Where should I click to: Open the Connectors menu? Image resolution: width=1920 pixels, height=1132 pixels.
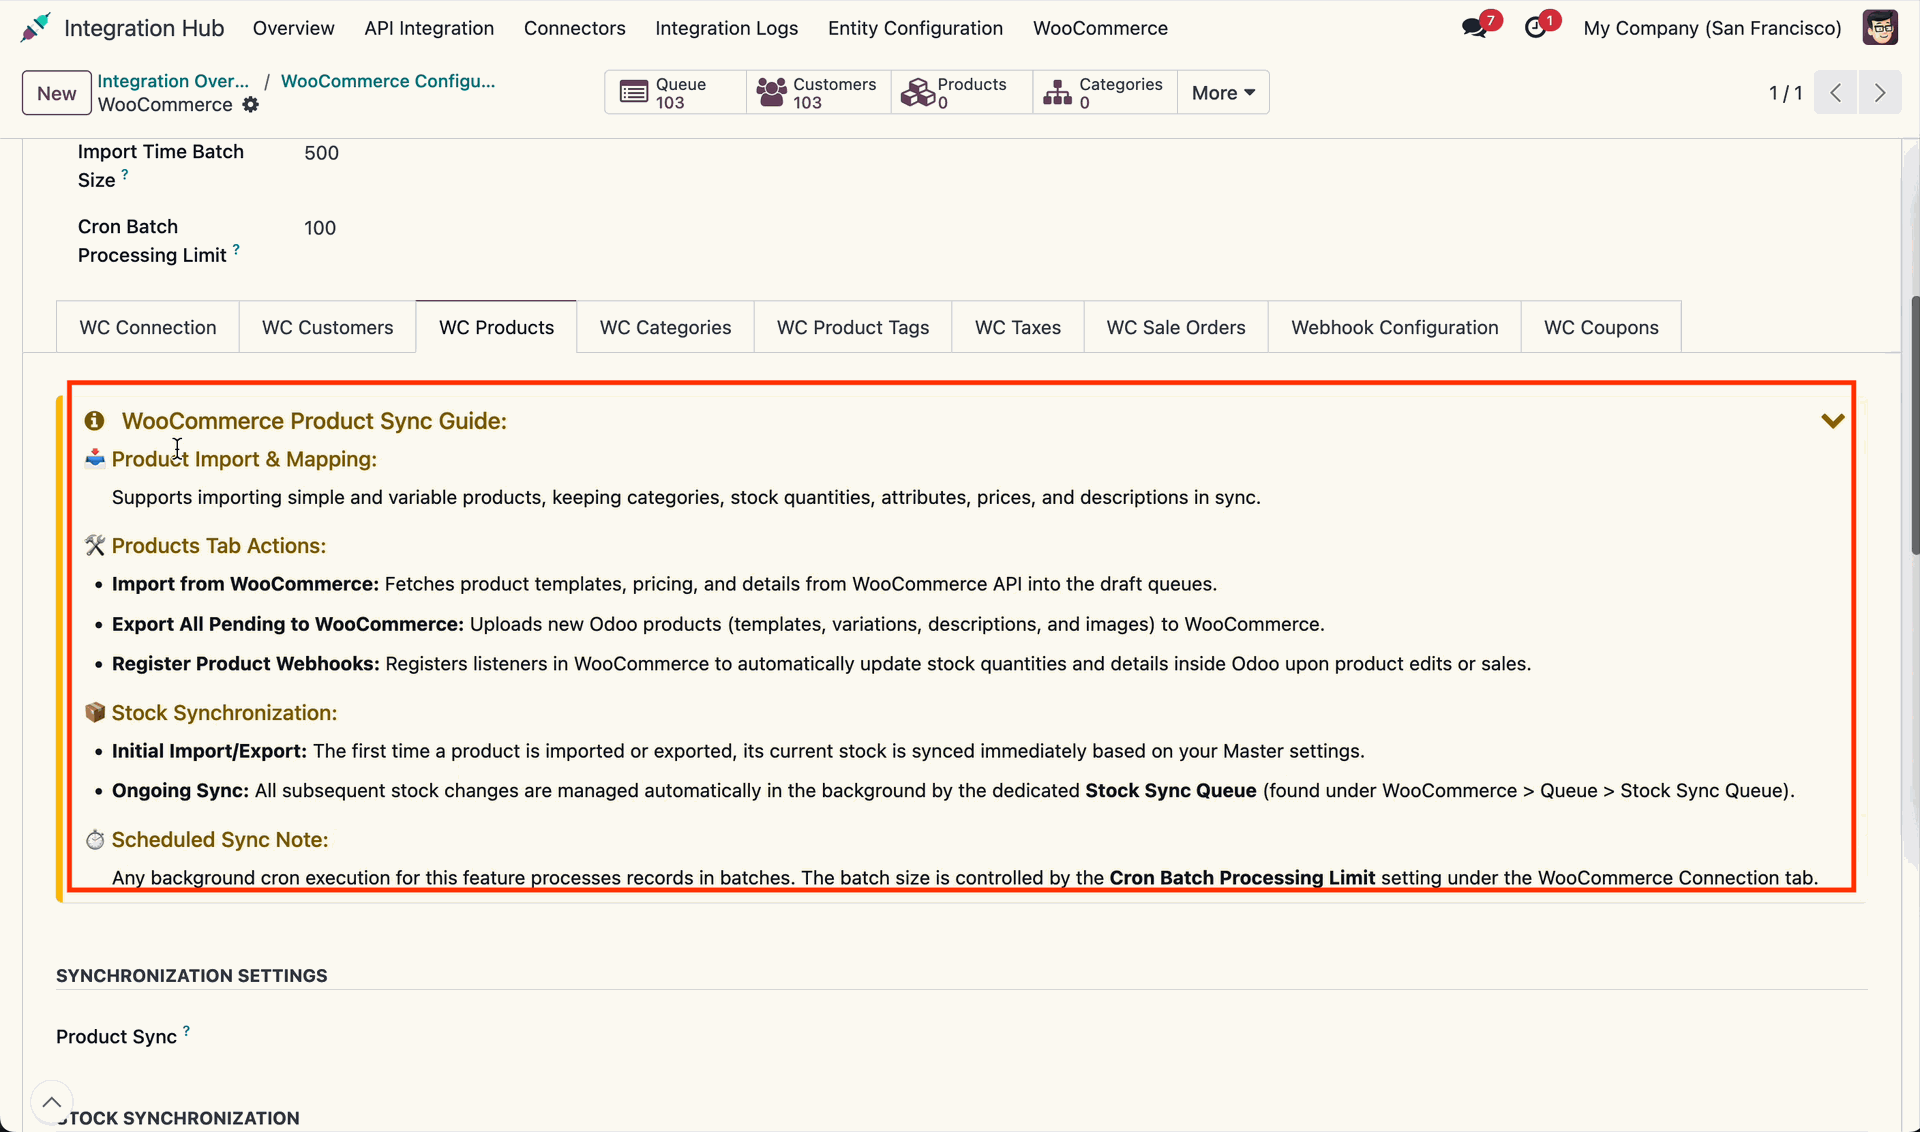(x=575, y=28)
